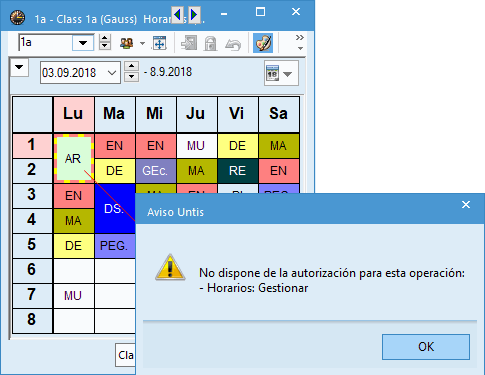
Task: Click the Untis clock icon in the title bar
Action: pyautogui.click(x=17, y=18)
